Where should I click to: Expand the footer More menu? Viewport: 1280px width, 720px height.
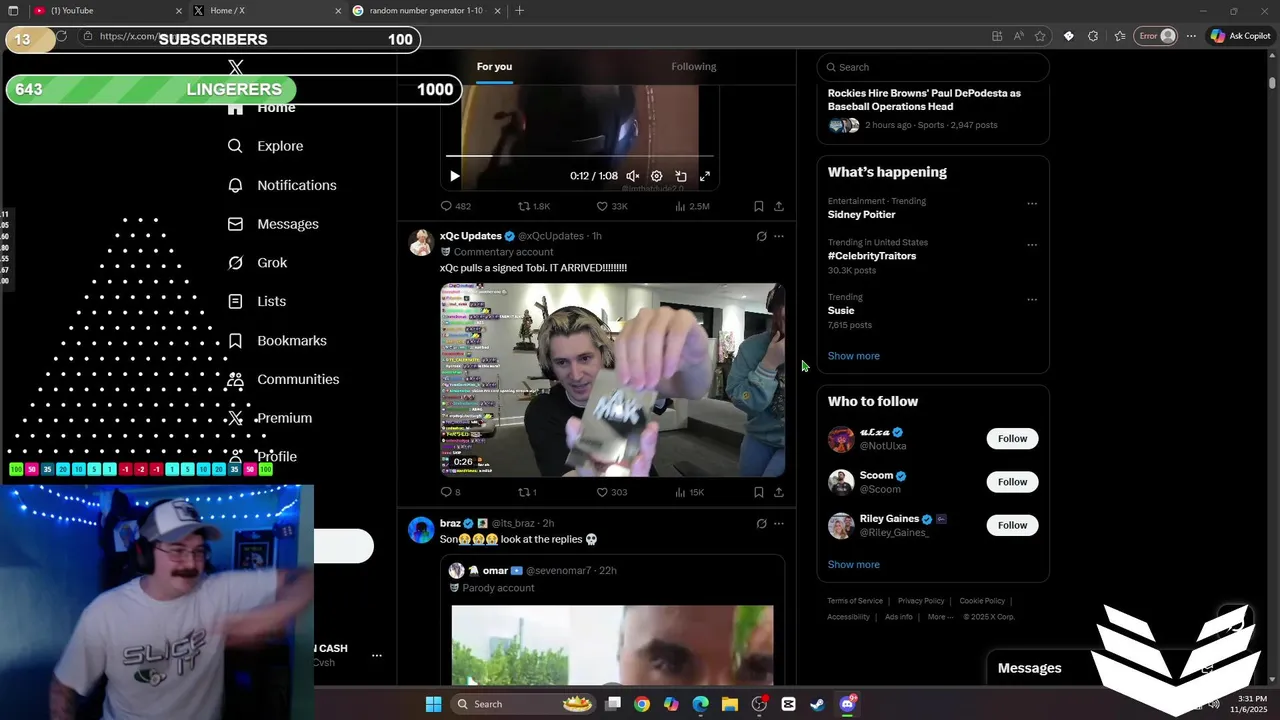pos(940,617)
